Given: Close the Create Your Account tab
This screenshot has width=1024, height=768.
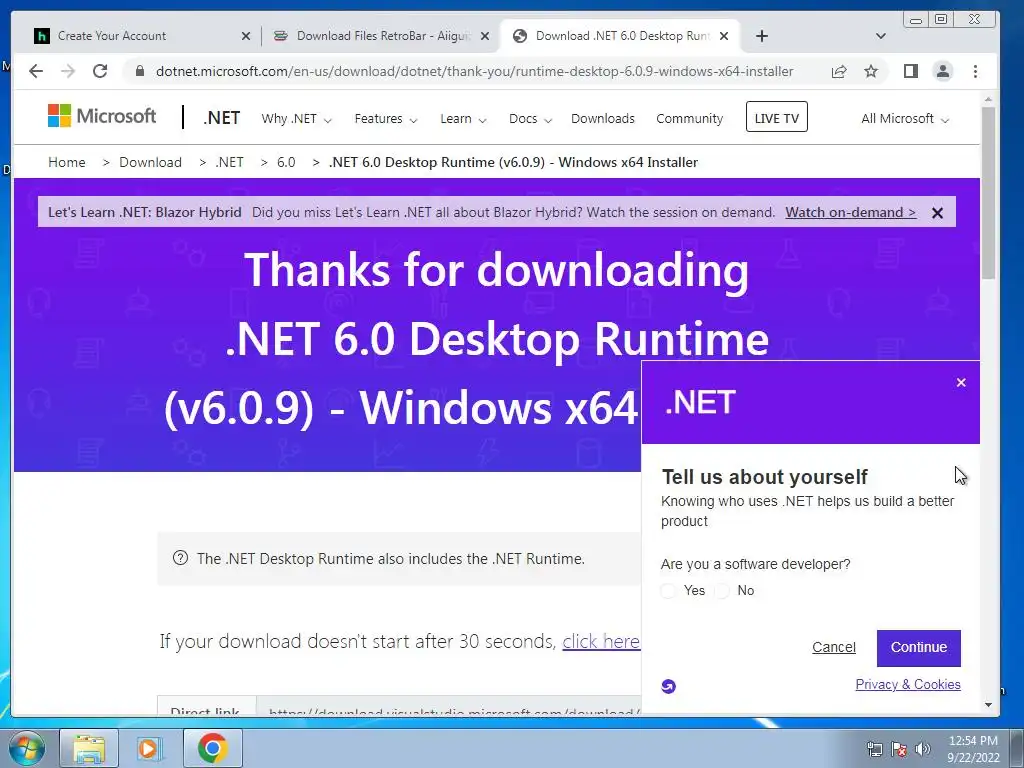Looking at the screenshot, I should point(246,36).
